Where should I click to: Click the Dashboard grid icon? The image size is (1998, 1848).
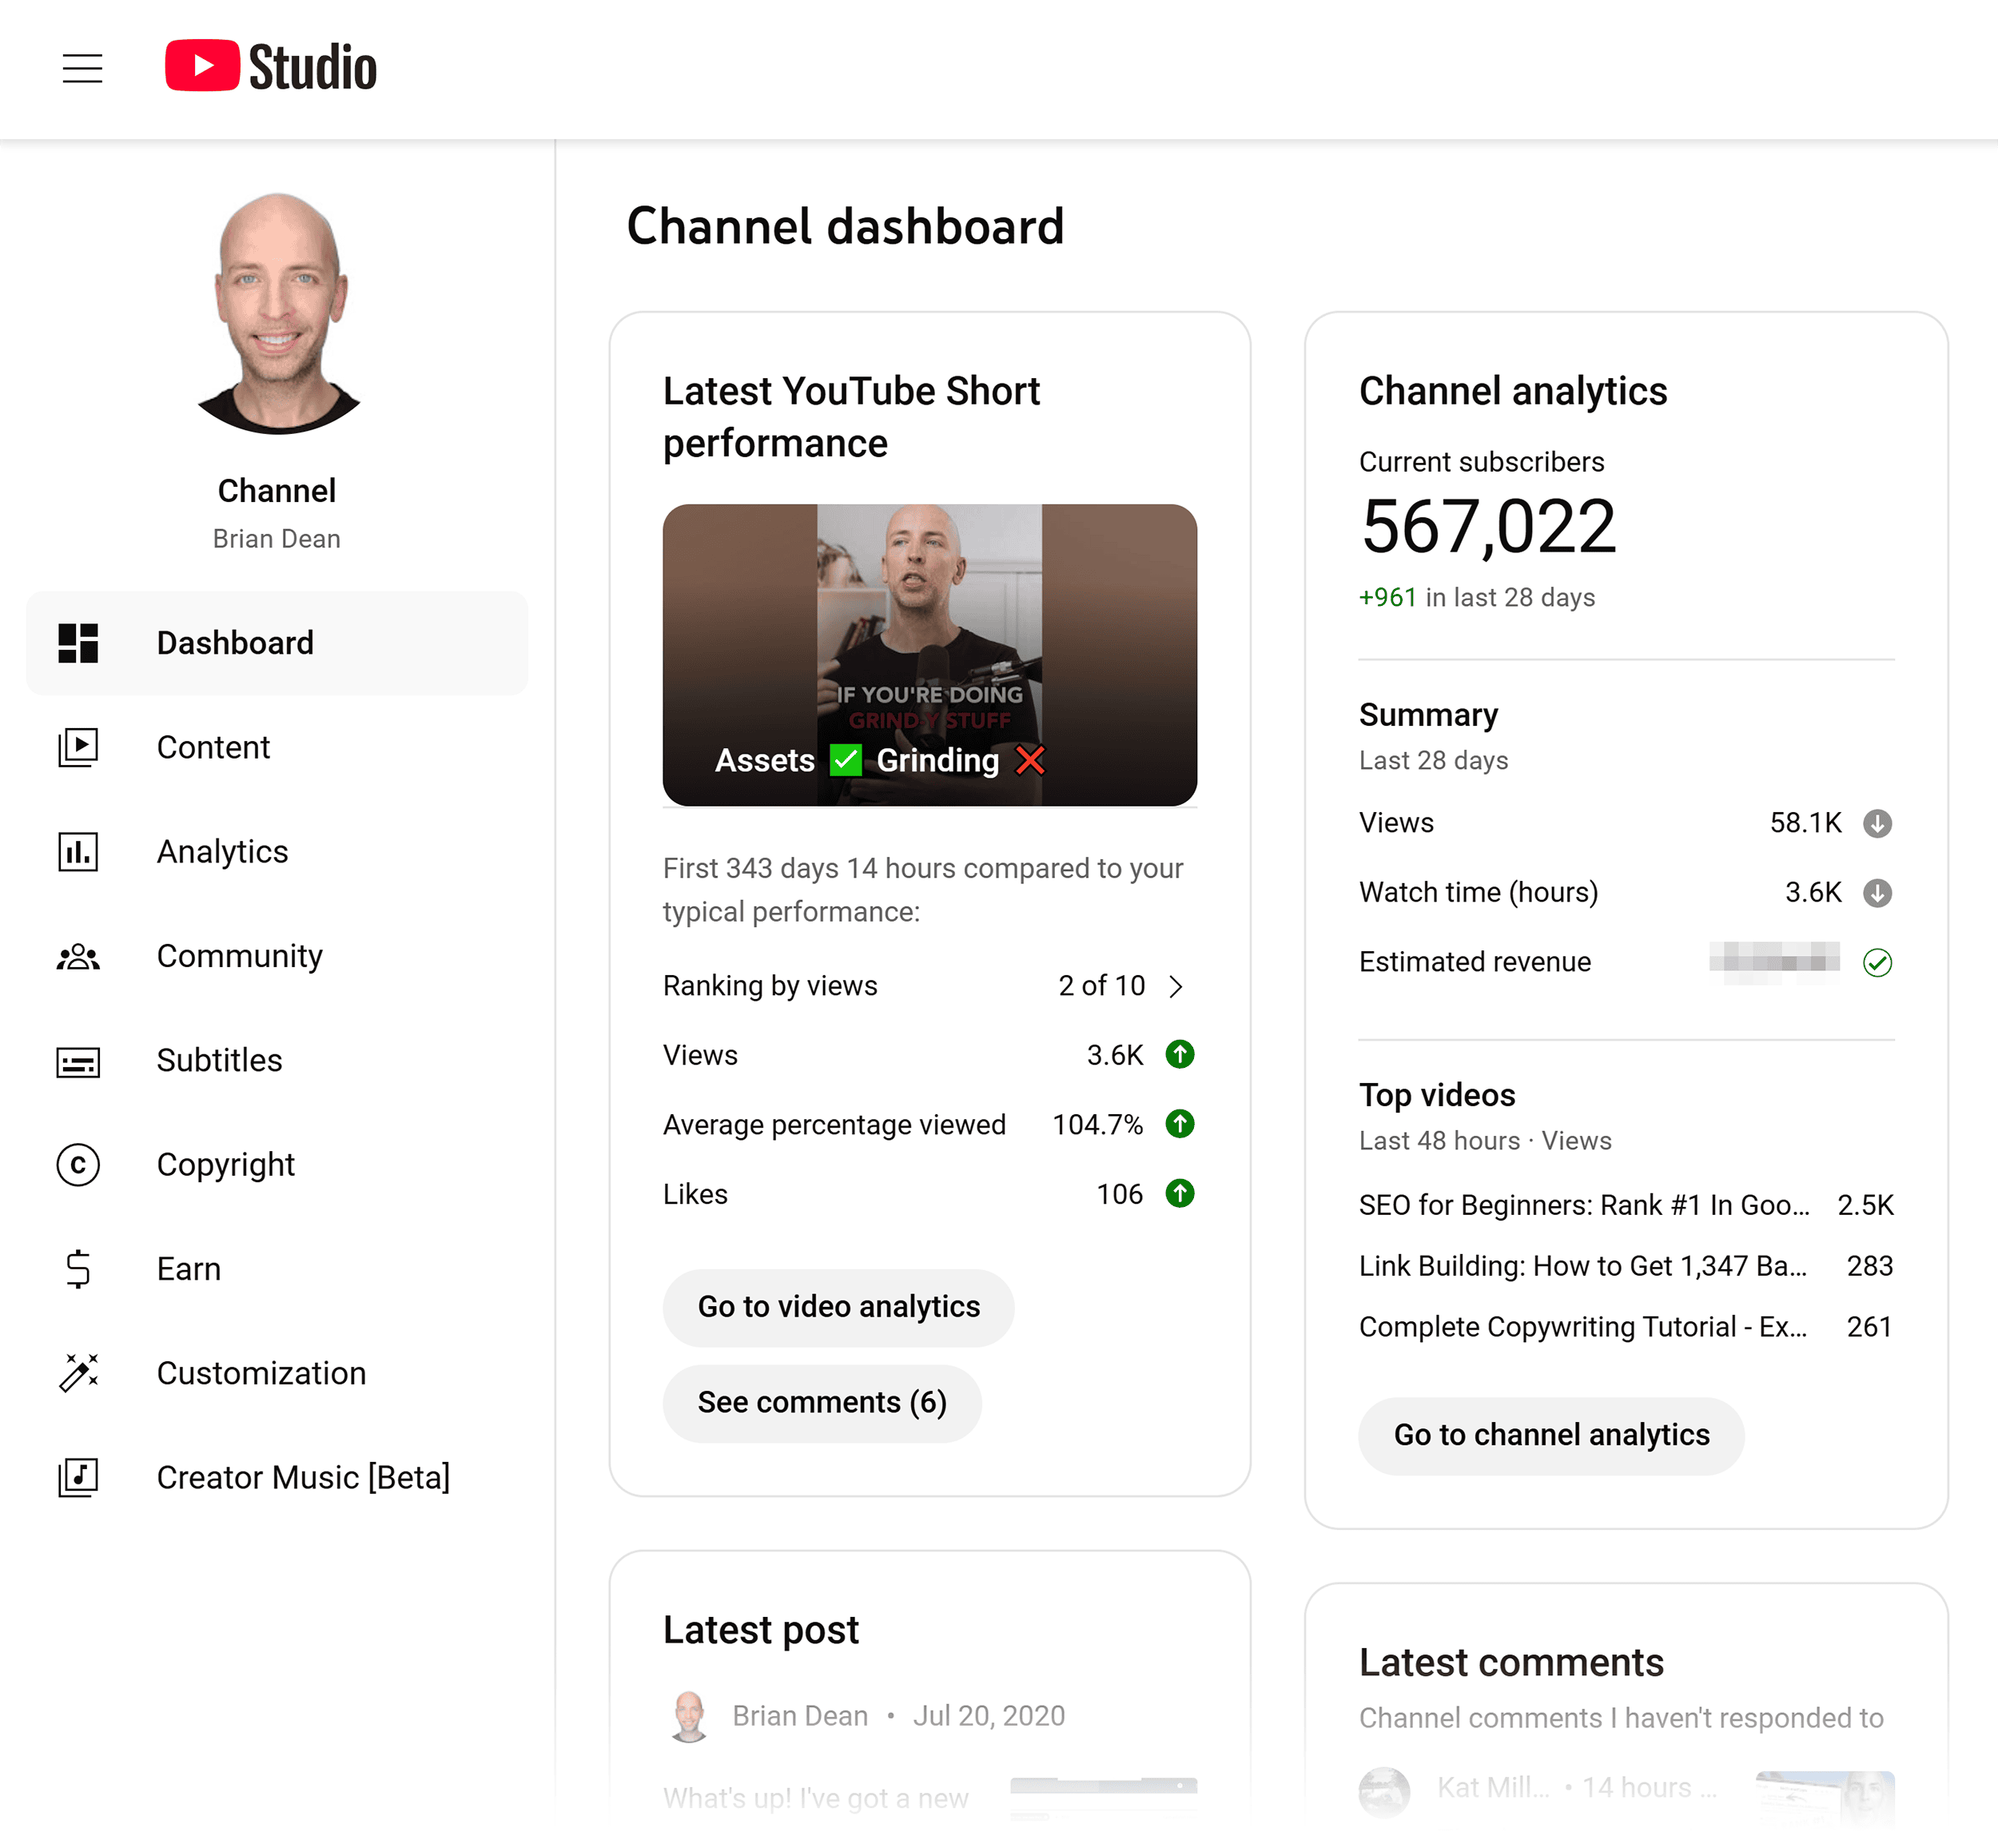pos(78,643)
